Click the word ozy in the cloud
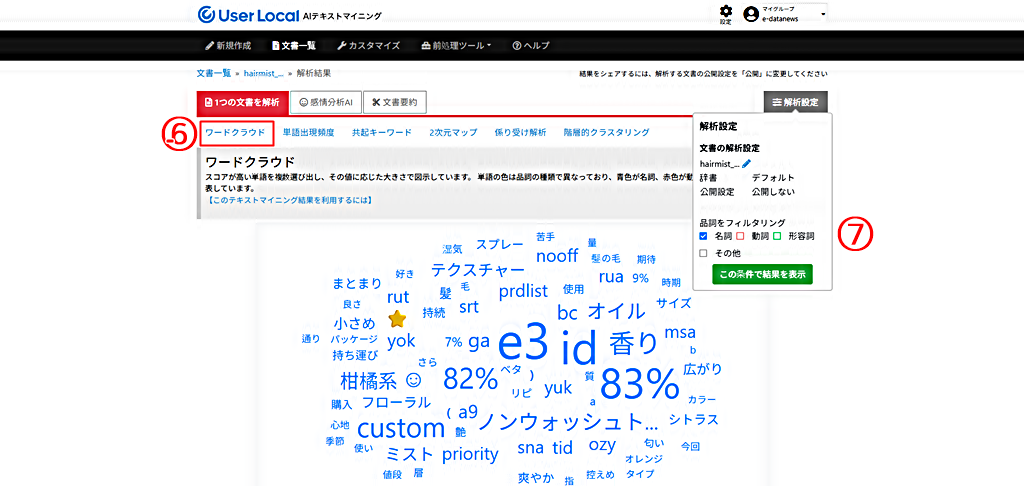Screen dimensions: 1024x486 [x=602, y=446]
